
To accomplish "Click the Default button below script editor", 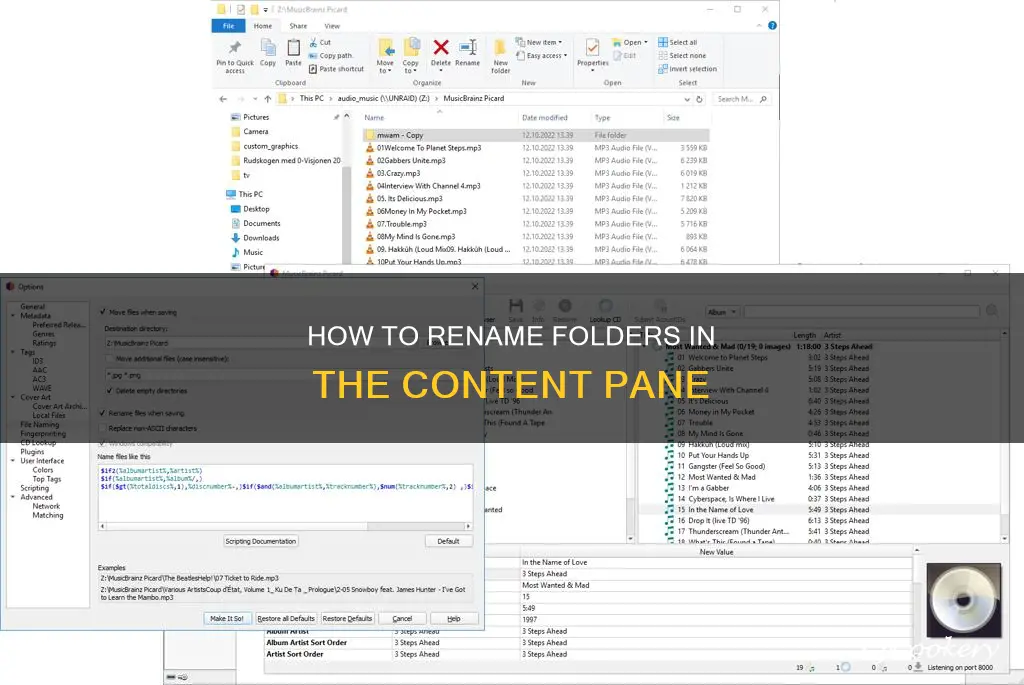I will [449, 541].
